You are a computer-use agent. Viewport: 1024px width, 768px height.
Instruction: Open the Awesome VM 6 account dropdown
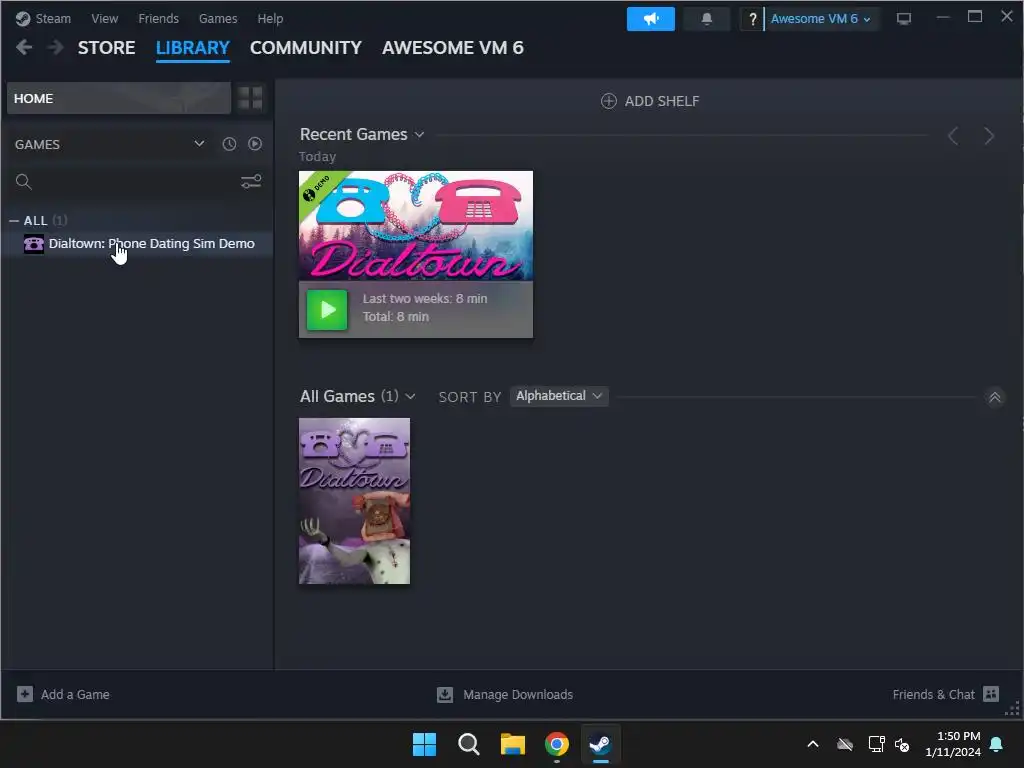pyautogui.click(x=821, y=19)
